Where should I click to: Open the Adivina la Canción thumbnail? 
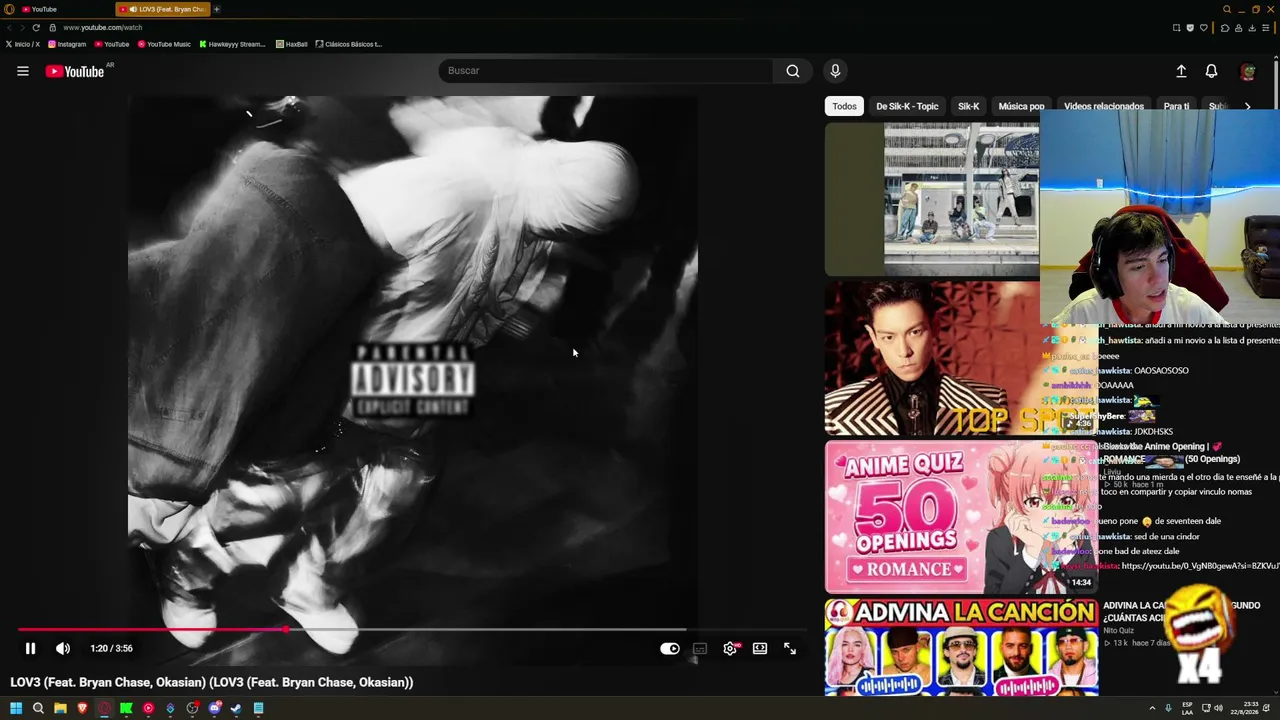click(961, 647)
